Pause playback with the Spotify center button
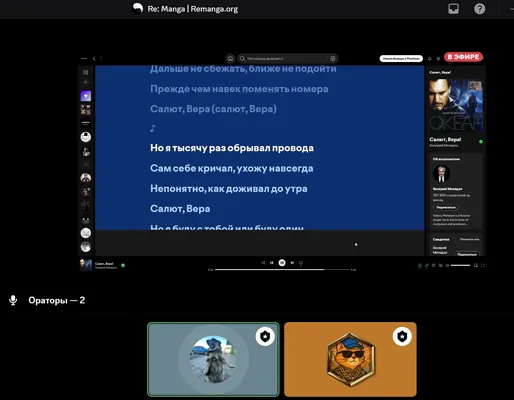Screen dimensions: 514x400 [x=282, y=263]
